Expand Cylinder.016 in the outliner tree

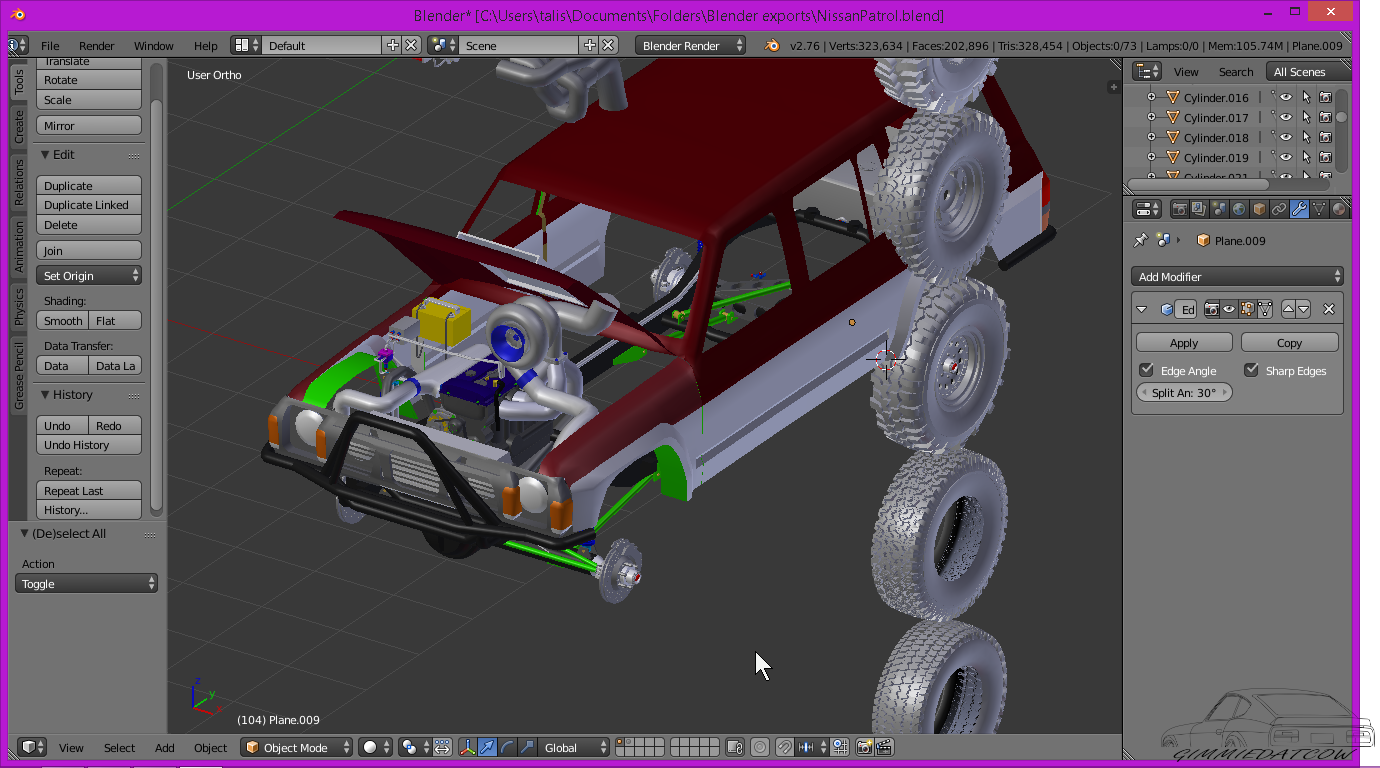pyautogui.click(x=1151, y=98)
